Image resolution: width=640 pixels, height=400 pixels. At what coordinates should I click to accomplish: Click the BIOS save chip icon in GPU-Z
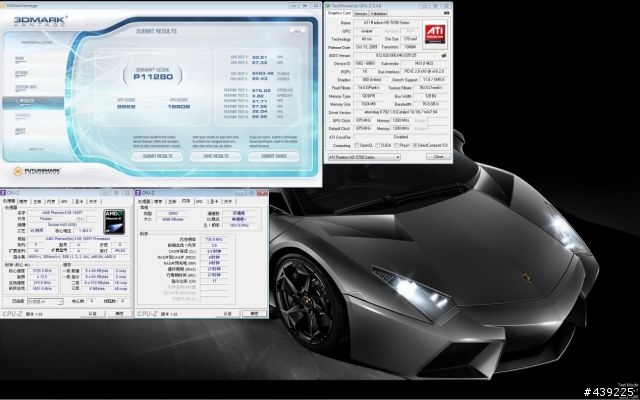pos(444,55)
